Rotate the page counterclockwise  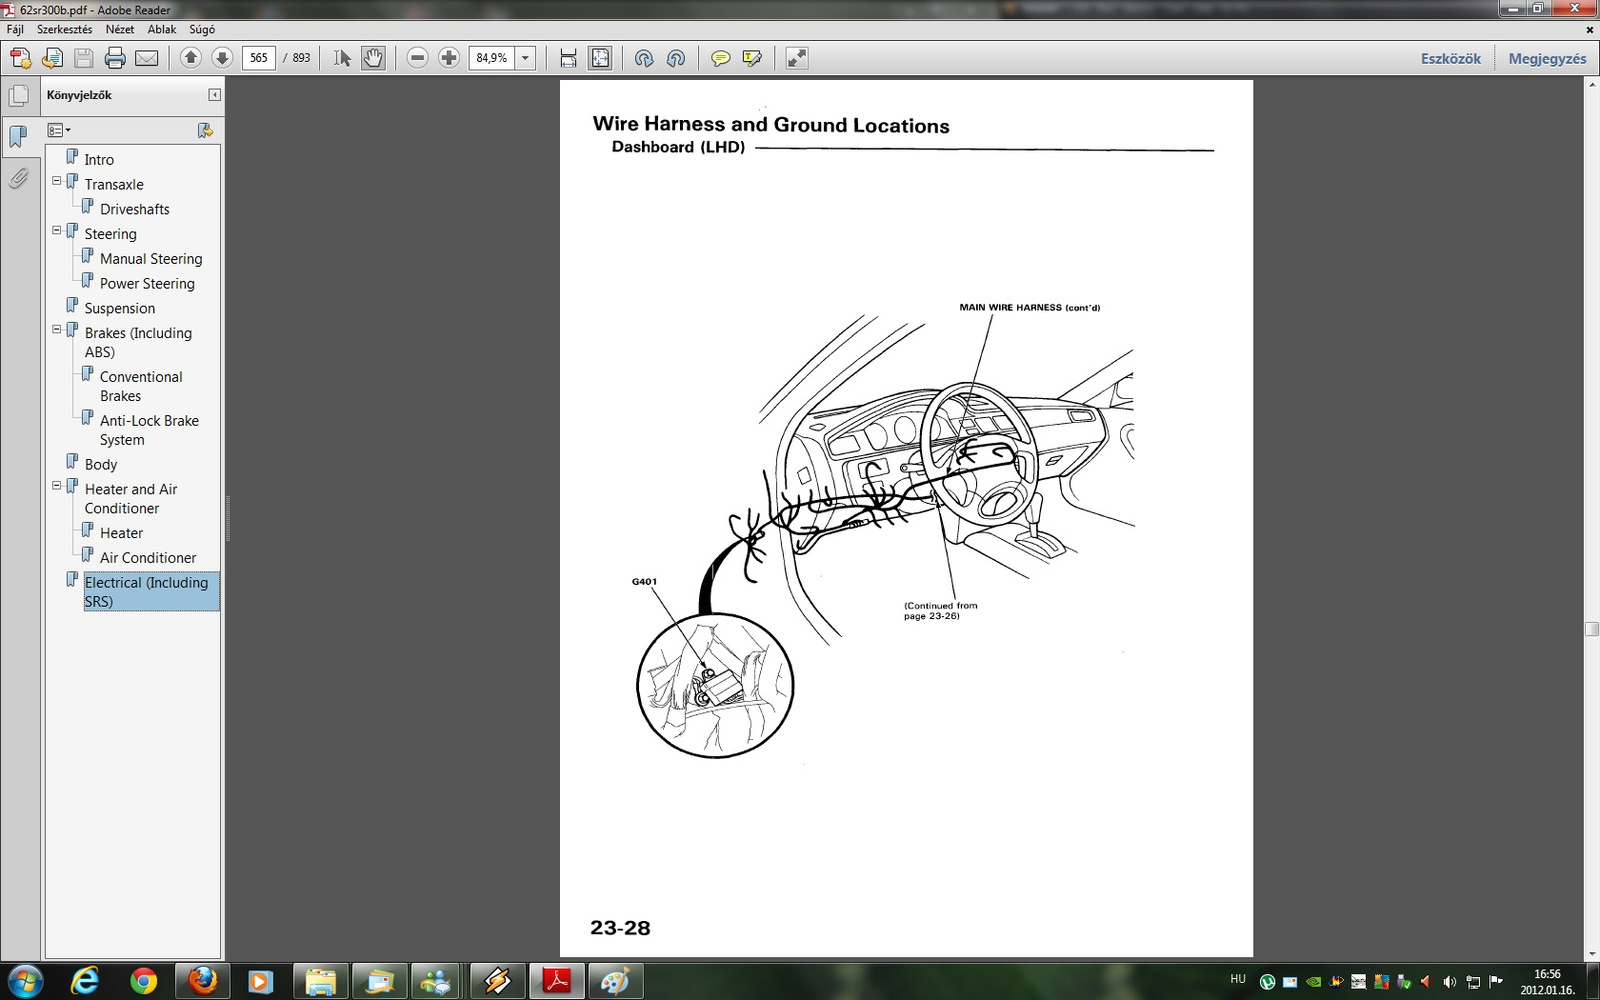(x=676, y=58)
